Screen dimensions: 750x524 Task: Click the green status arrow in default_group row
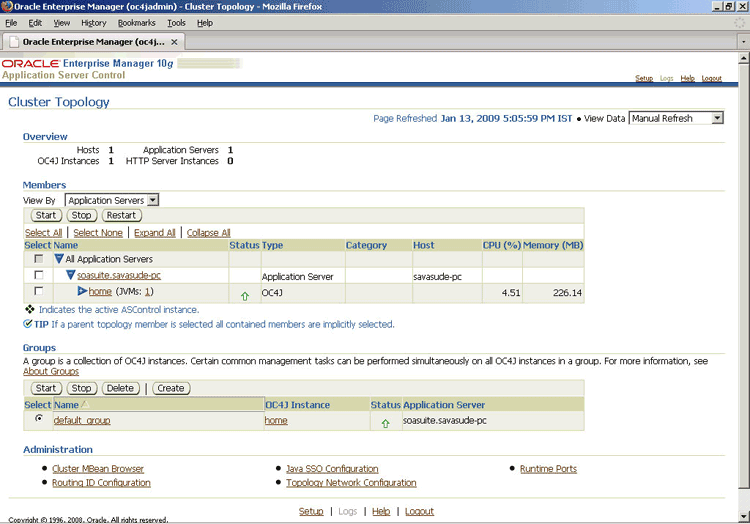coord(386,424)
